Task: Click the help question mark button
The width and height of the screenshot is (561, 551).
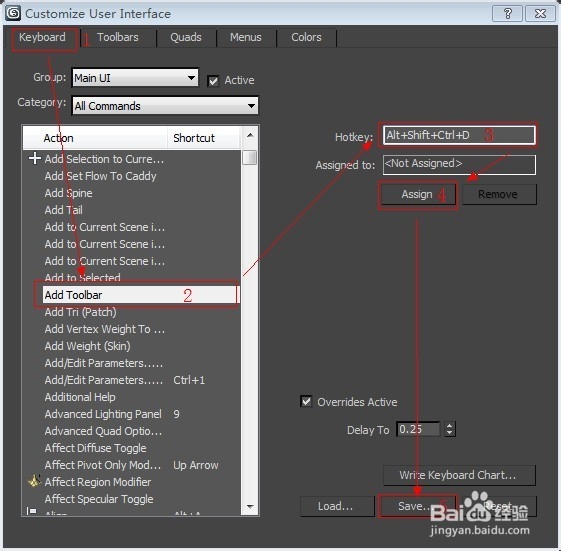Action: click(x=507, y=14)
